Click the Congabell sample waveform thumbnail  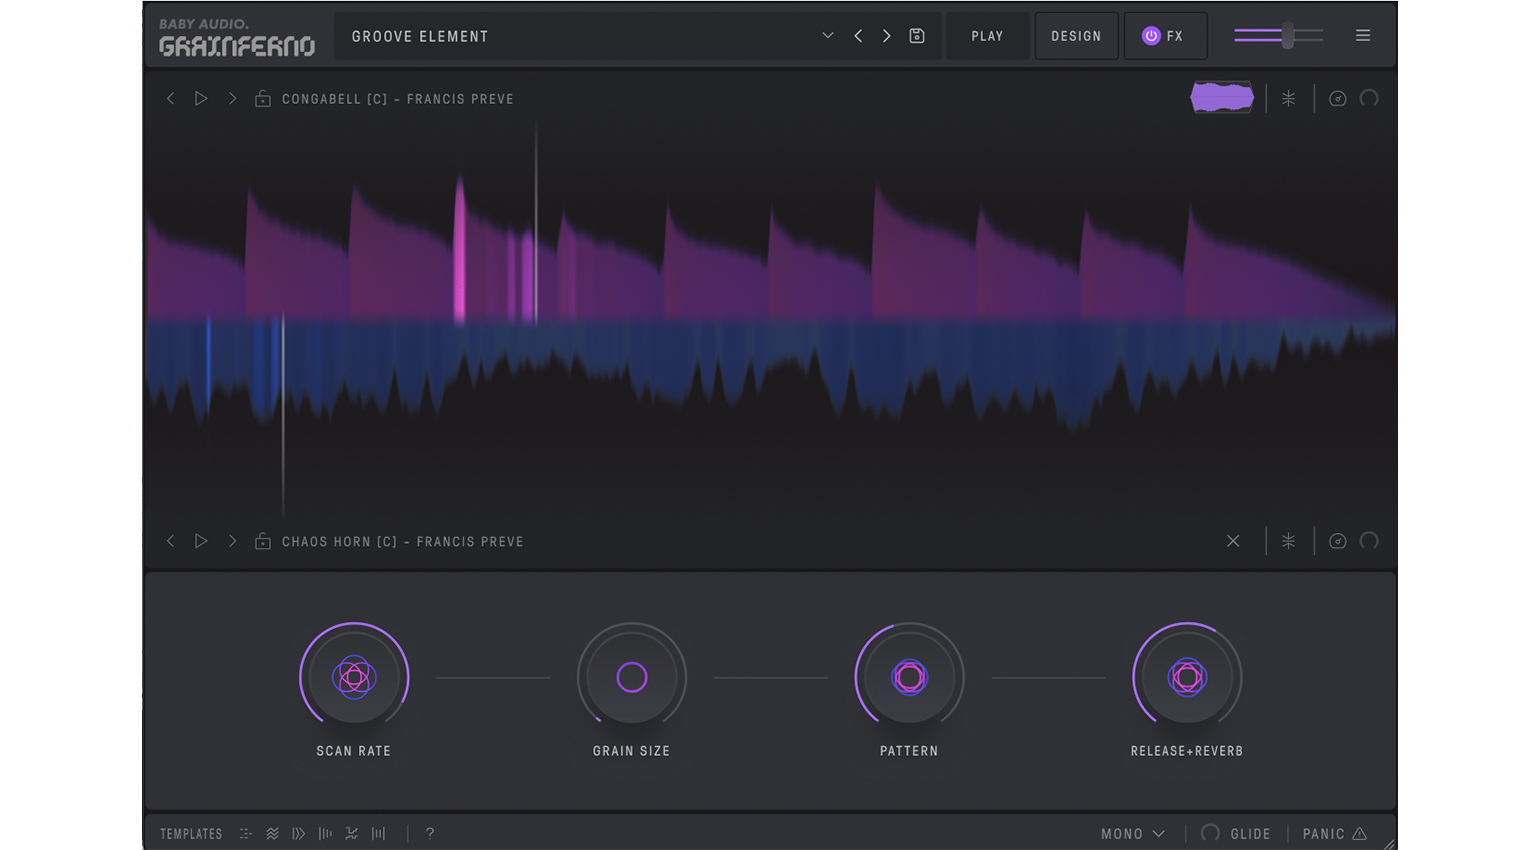(1221, 98)
